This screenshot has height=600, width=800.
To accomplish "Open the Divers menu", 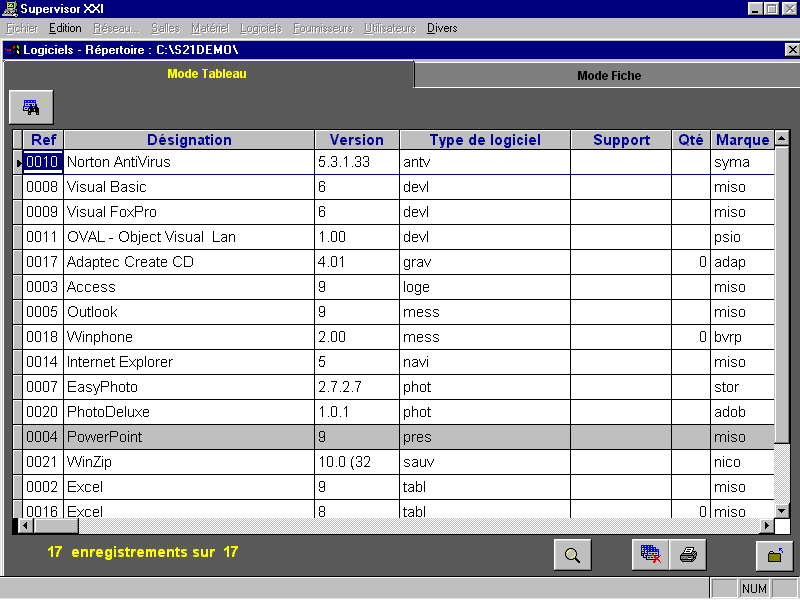I will [442, 29].
